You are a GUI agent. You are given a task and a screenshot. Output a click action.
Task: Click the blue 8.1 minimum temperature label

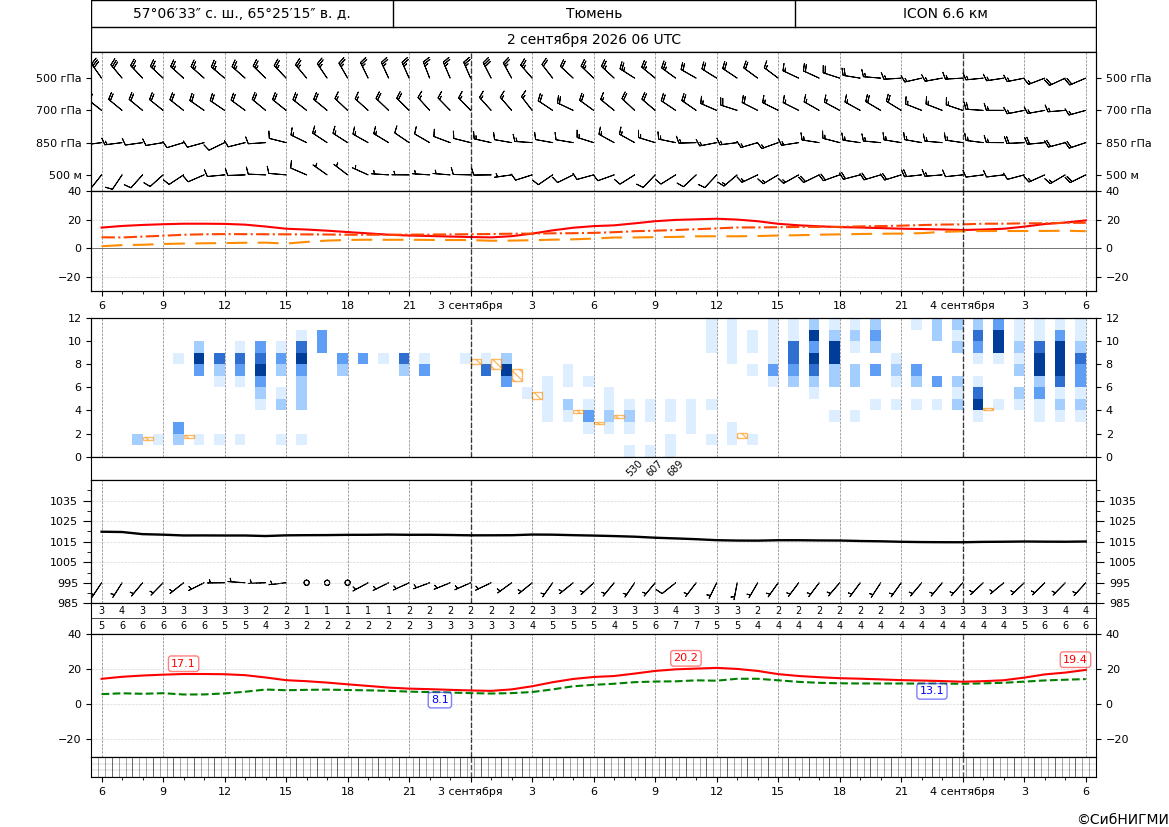click(440, 699)
